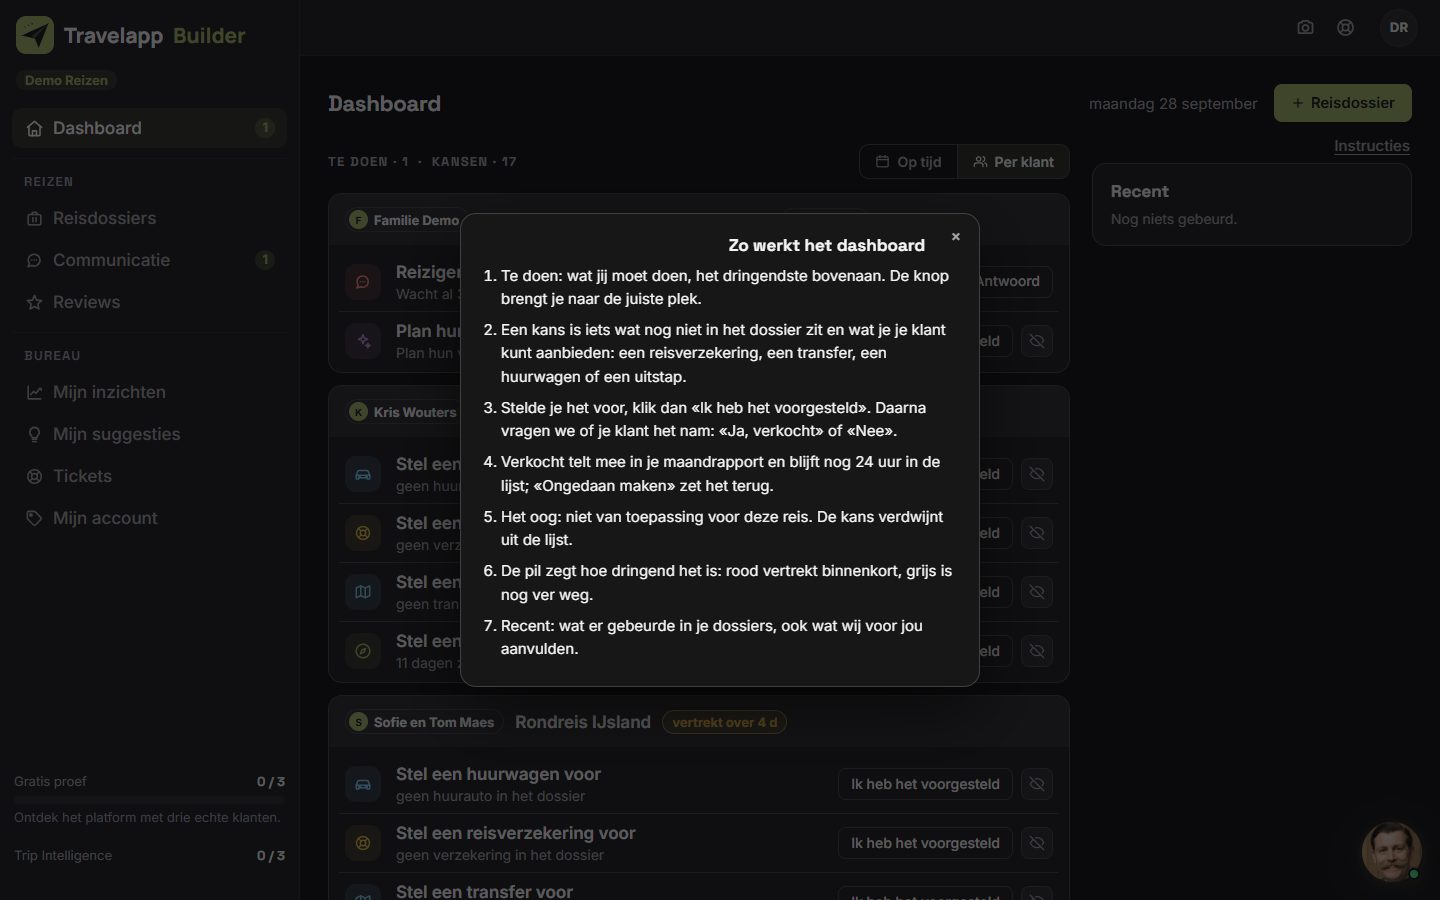Go to Mijn account
The width and height of the screenshot is (1440, 900).
[150, 518]
